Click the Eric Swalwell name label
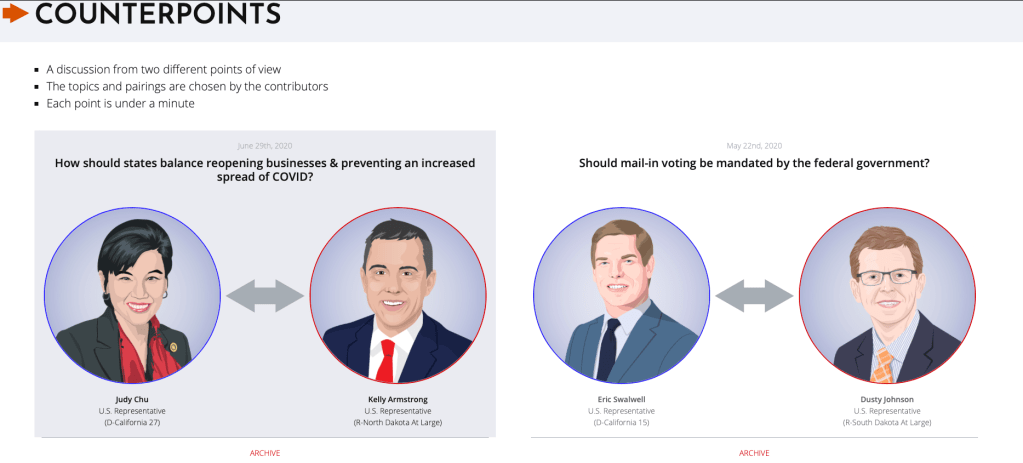1023x463 pixels. 621,399
